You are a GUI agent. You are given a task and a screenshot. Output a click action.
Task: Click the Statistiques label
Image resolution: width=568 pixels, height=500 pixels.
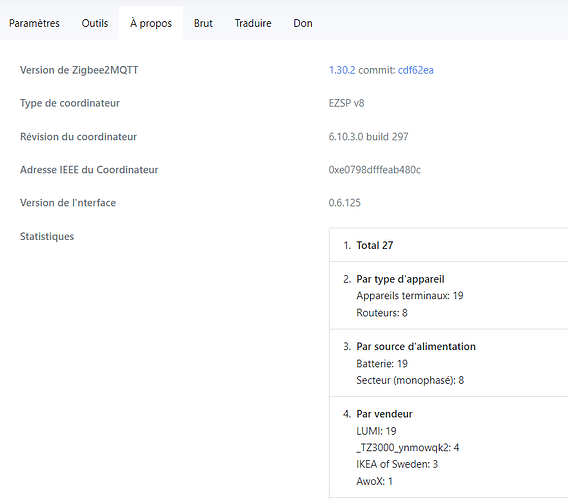(47, 236)
